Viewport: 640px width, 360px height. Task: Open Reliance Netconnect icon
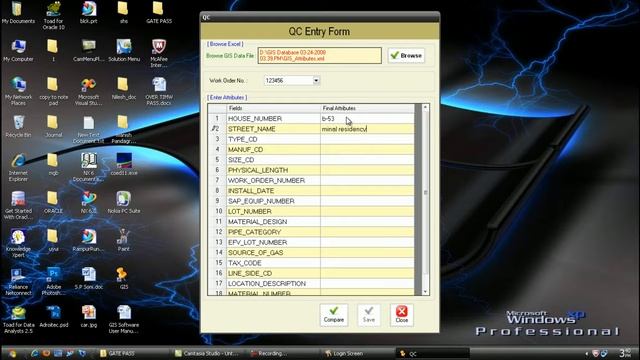coord(18,281)
